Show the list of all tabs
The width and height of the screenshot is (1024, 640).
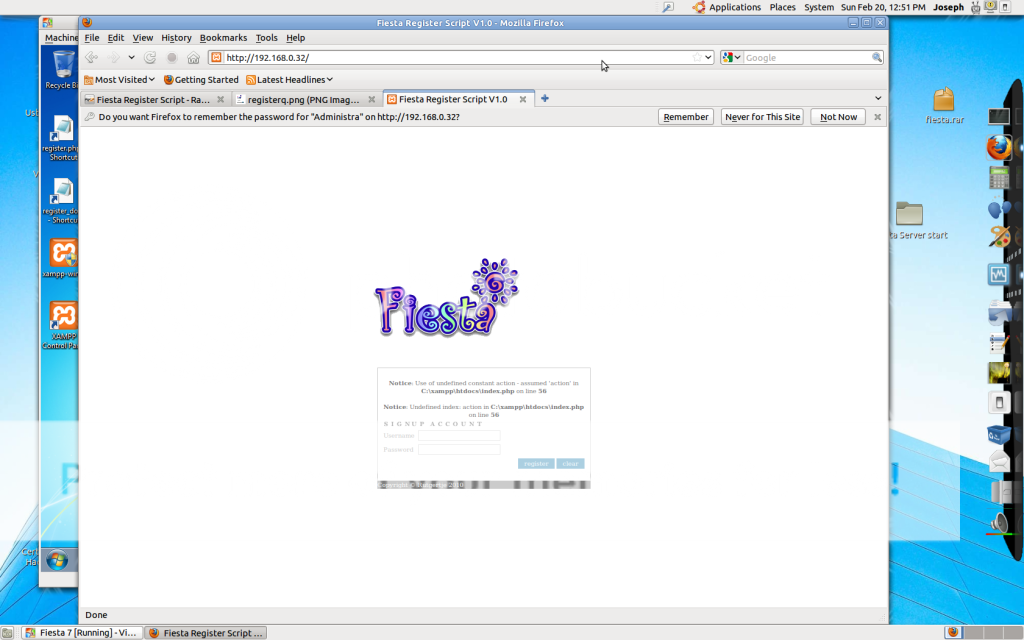(878, 98)
